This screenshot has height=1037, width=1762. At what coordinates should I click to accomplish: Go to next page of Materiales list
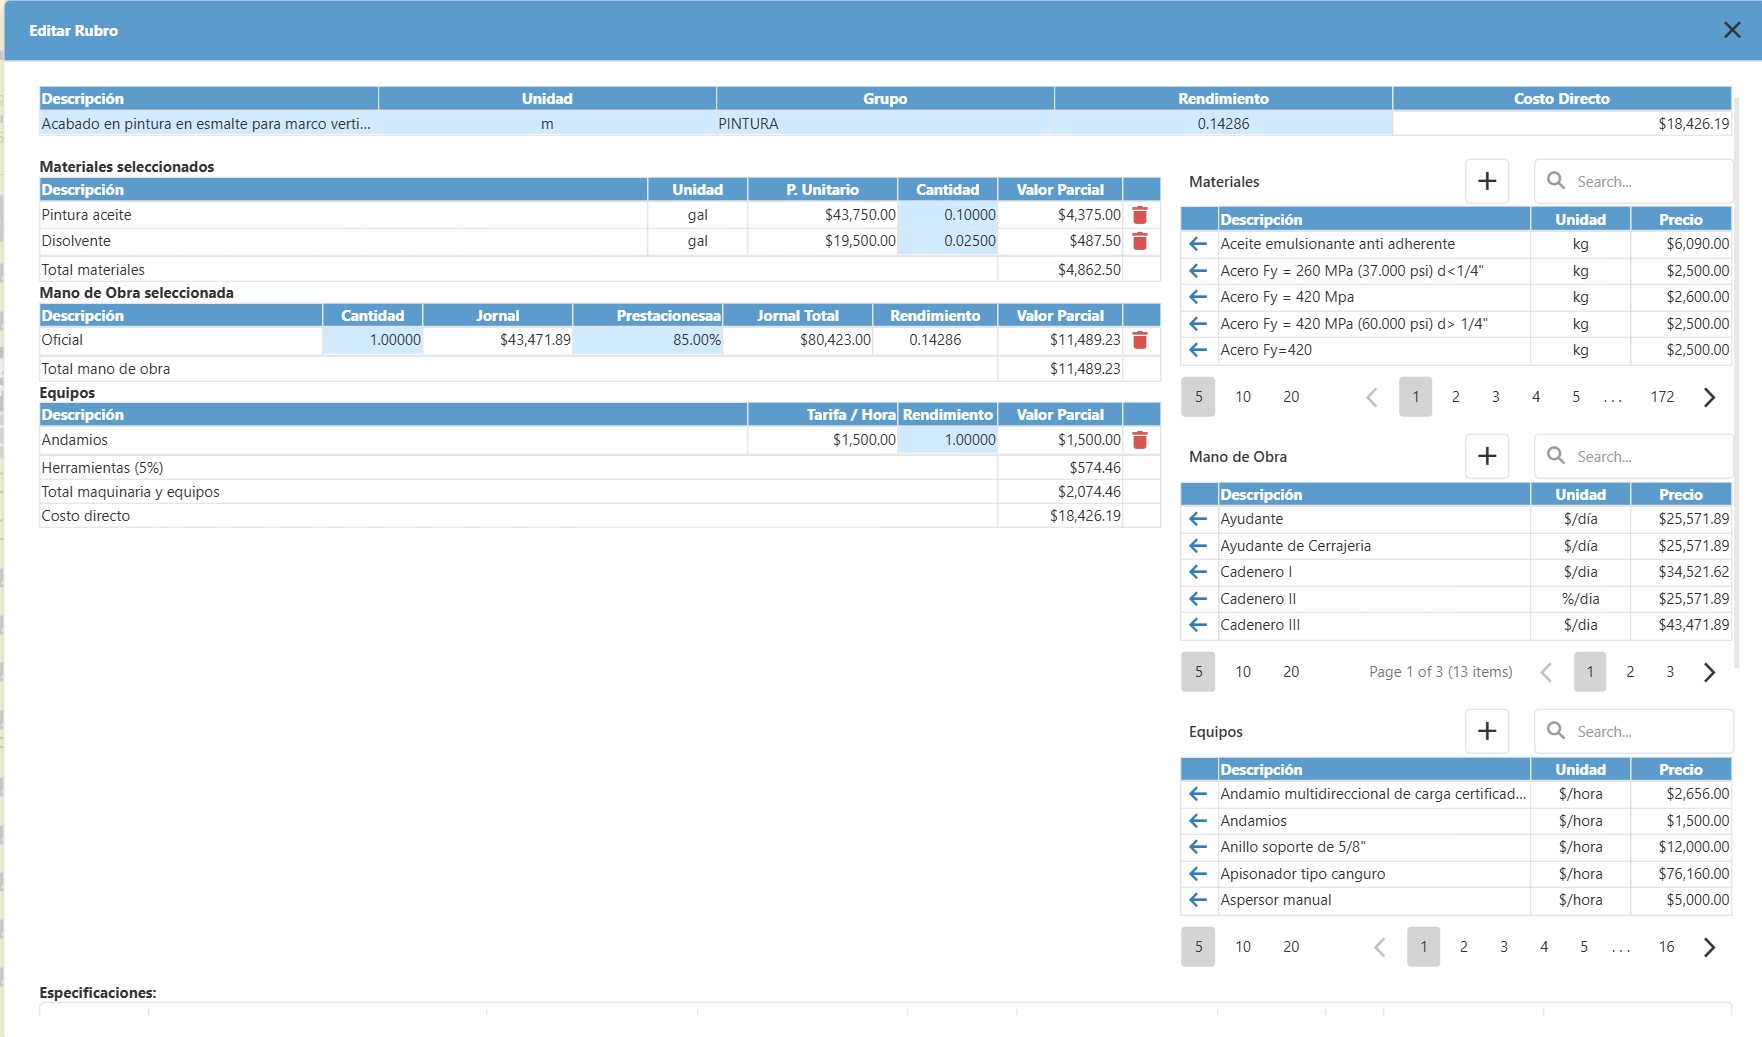[1709, 397]
